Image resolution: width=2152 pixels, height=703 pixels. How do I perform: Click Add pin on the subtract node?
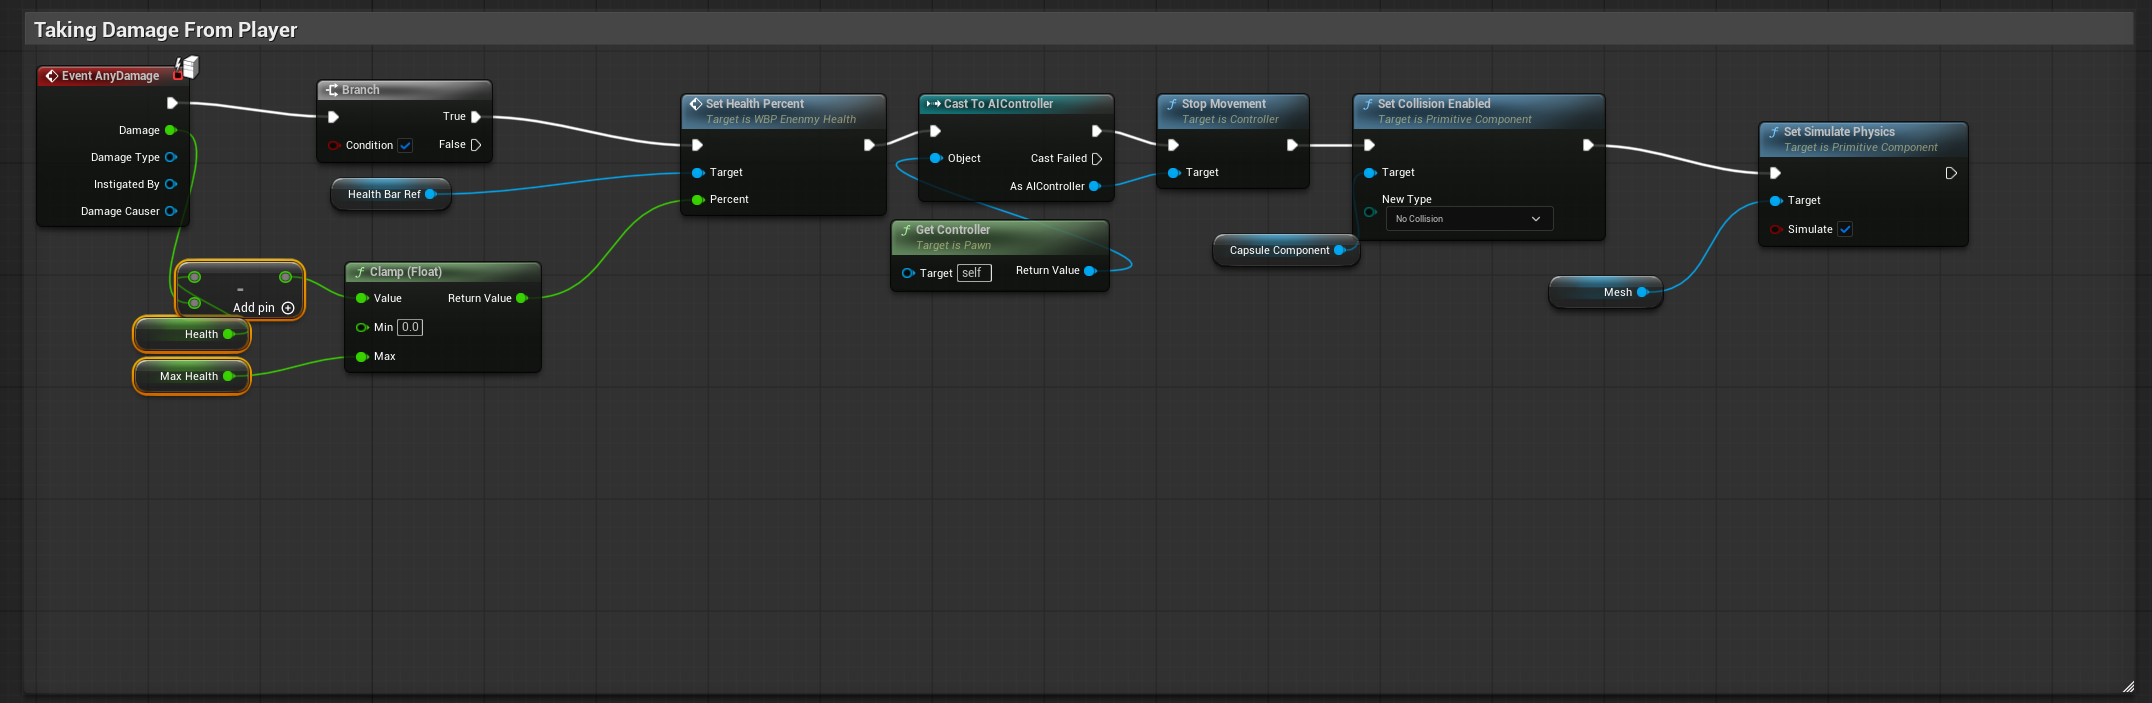click(x=263, y=308)
